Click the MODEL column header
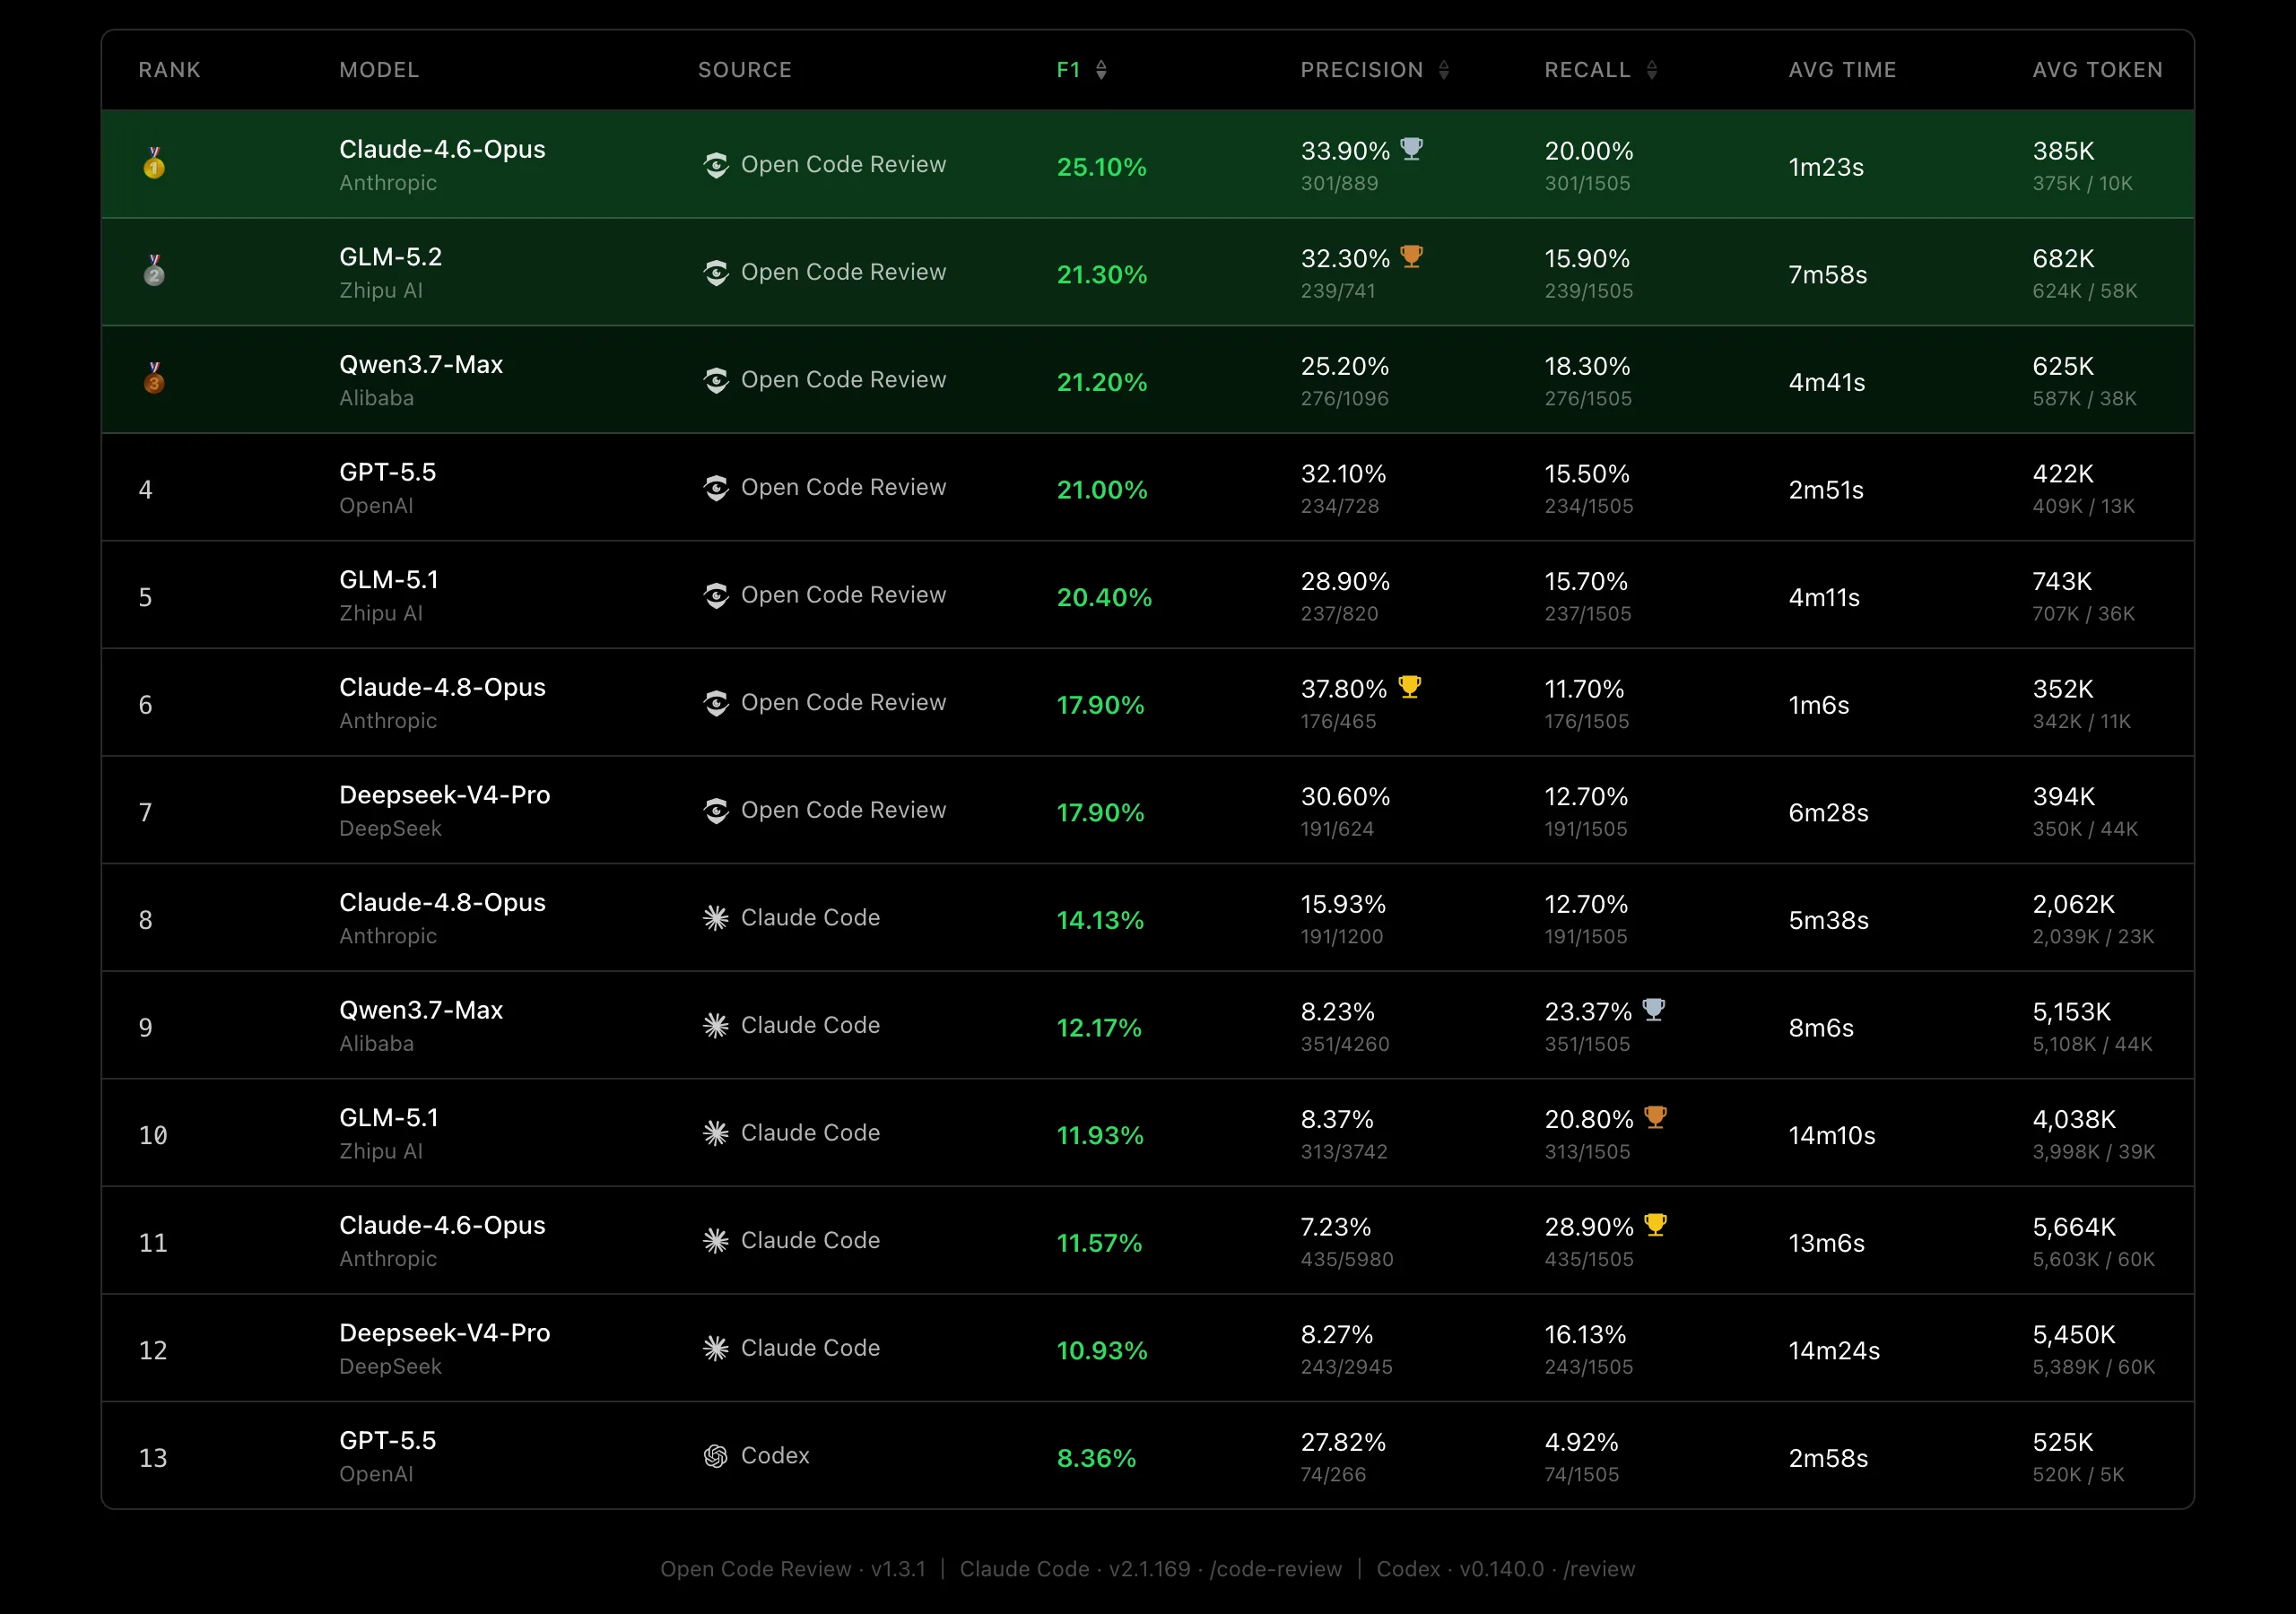The image size is (2296, 1614). [x=379, y=70]
